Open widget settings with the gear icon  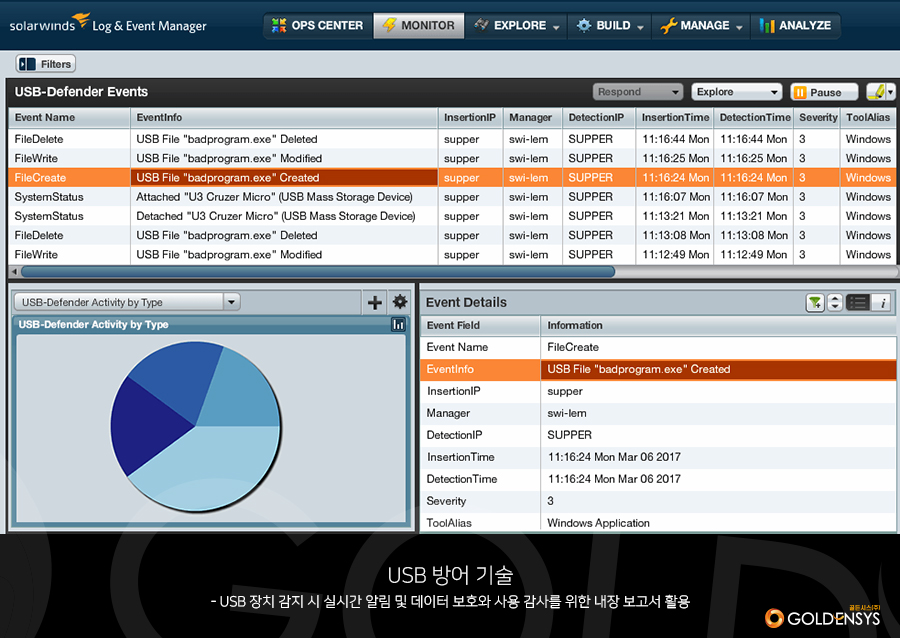click(x=399, y=302)
